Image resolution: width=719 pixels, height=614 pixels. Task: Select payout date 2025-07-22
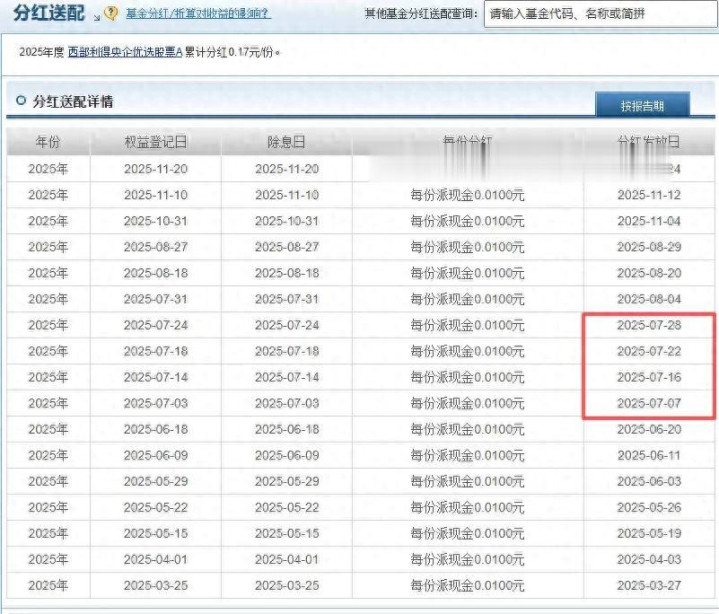coord(649,352)
